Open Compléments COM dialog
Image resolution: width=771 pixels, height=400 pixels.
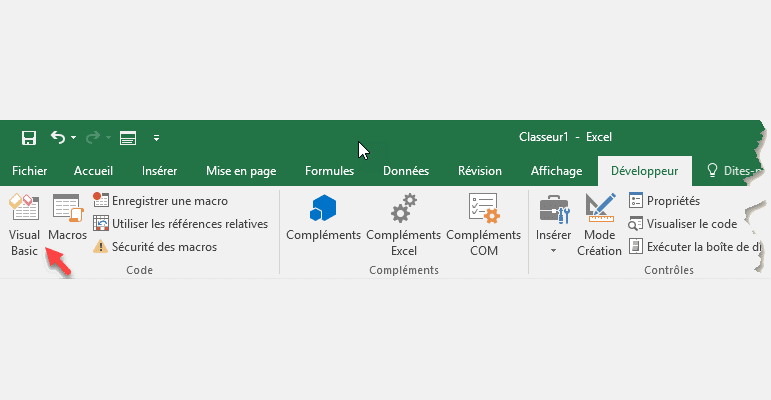483,225
